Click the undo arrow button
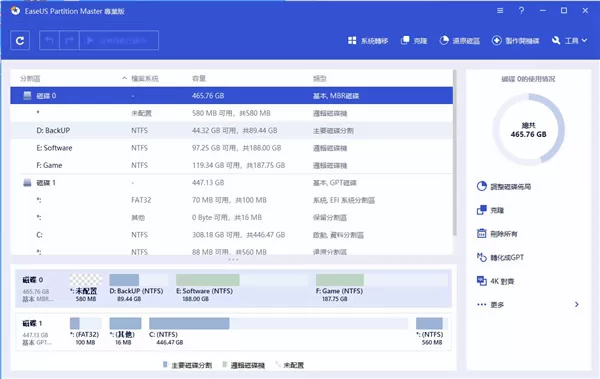The height and width of the screenshot is (379, 600). (49, 40)
